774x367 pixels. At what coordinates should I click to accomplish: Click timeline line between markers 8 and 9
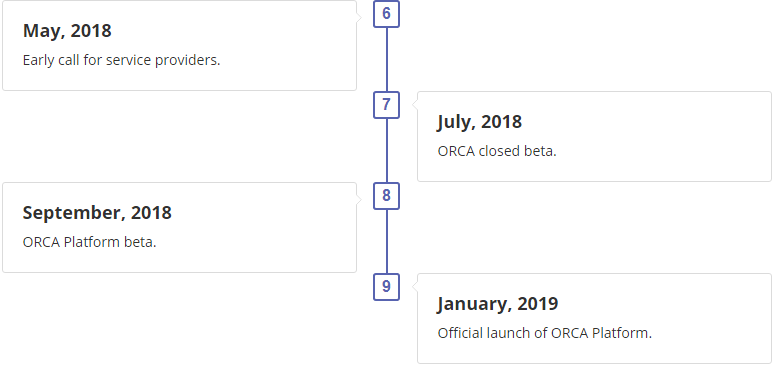pos(387,241)
